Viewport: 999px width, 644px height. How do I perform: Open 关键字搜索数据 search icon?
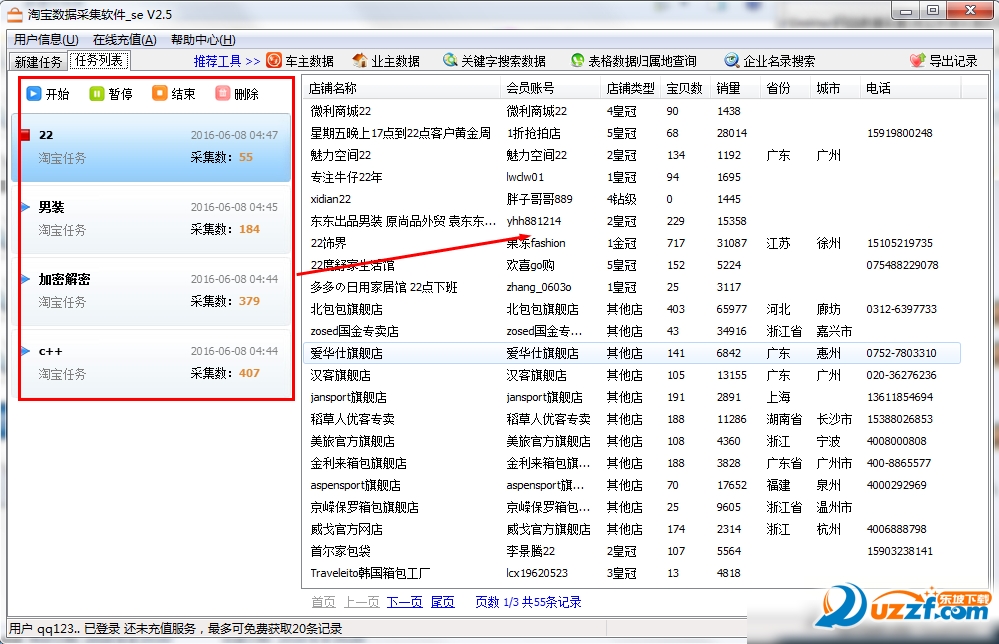[x=450, y=61]
